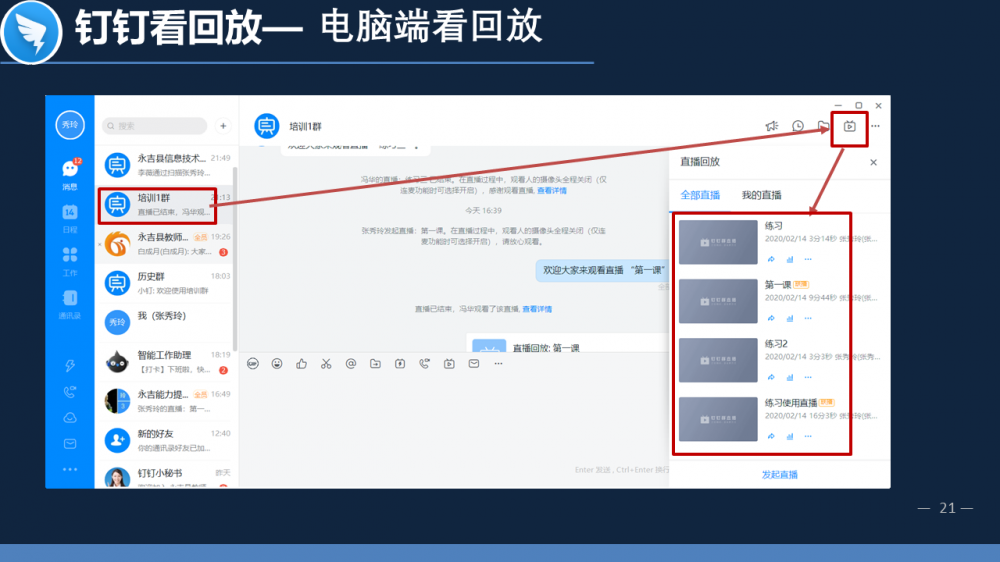1000x562 pixels.
Task: Close the 直播回放 panel
Action: pos(873,162)
